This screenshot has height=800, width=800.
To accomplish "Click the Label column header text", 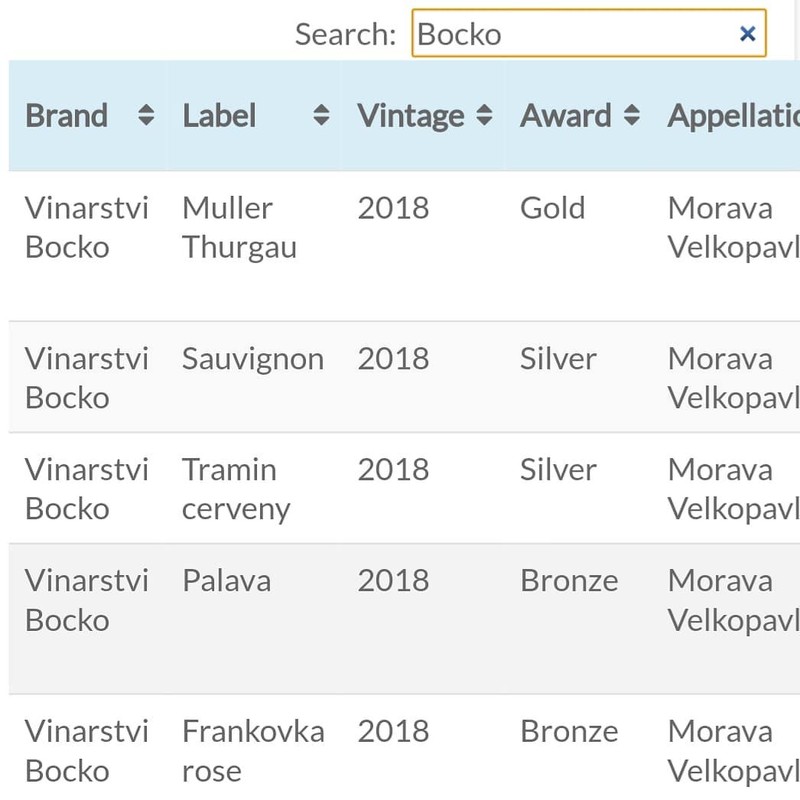I will 219,116.
